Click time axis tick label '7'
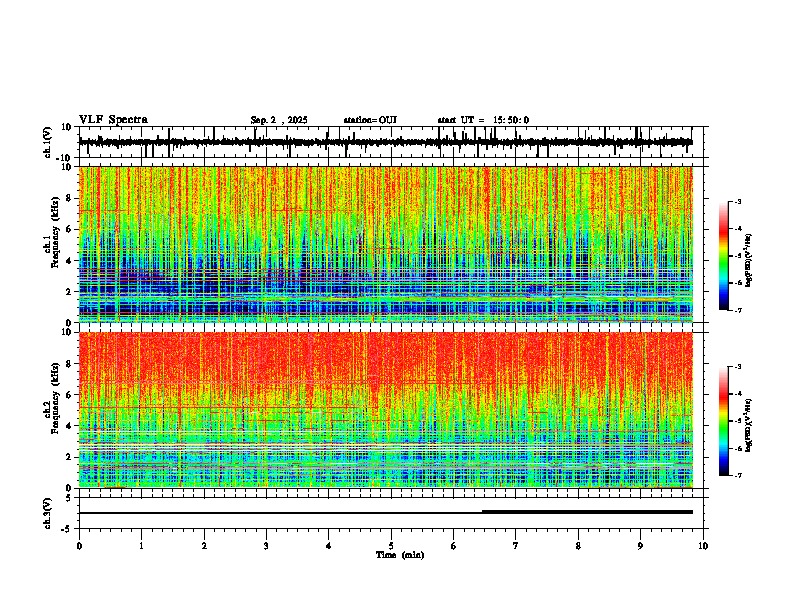 [x=516, y=546]
